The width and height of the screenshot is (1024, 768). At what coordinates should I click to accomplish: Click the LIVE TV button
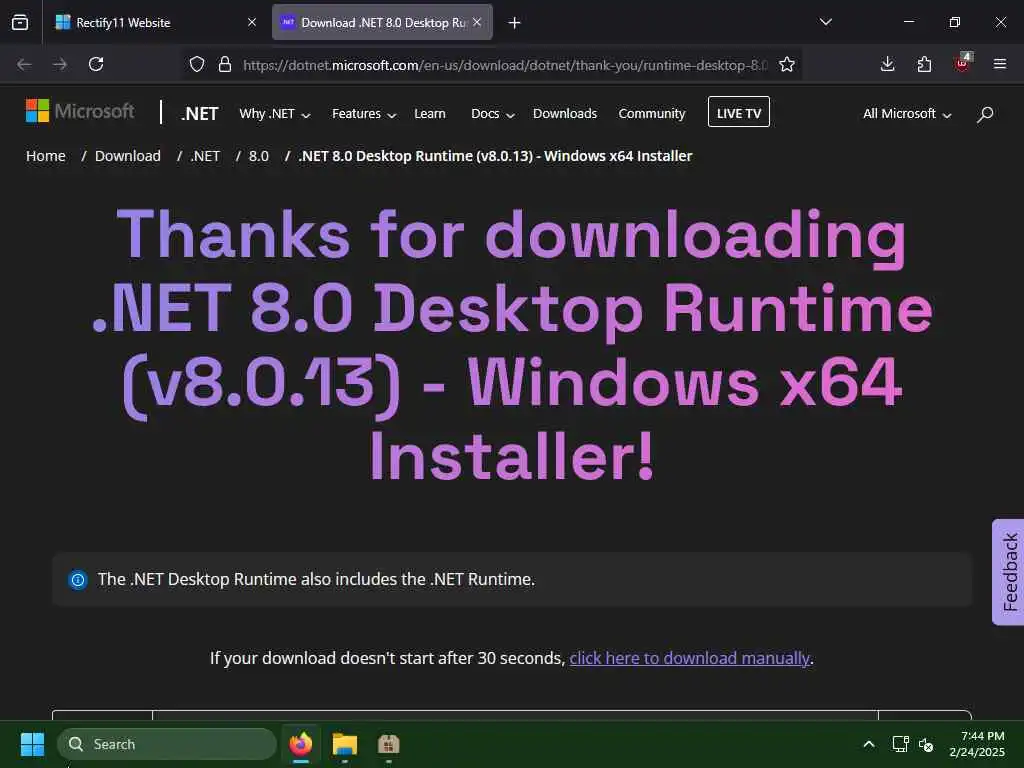739,112
